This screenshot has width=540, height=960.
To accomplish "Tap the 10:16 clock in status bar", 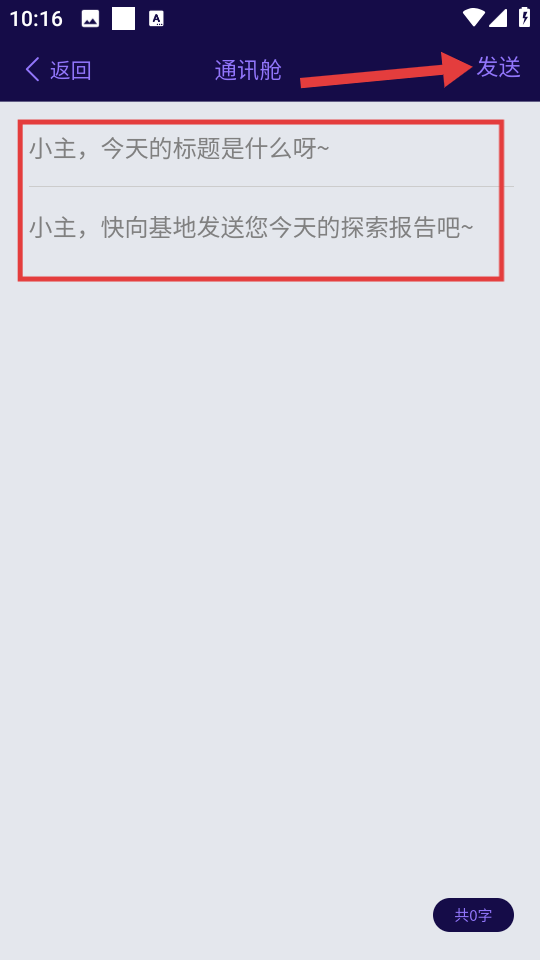I will click(36, 19).
